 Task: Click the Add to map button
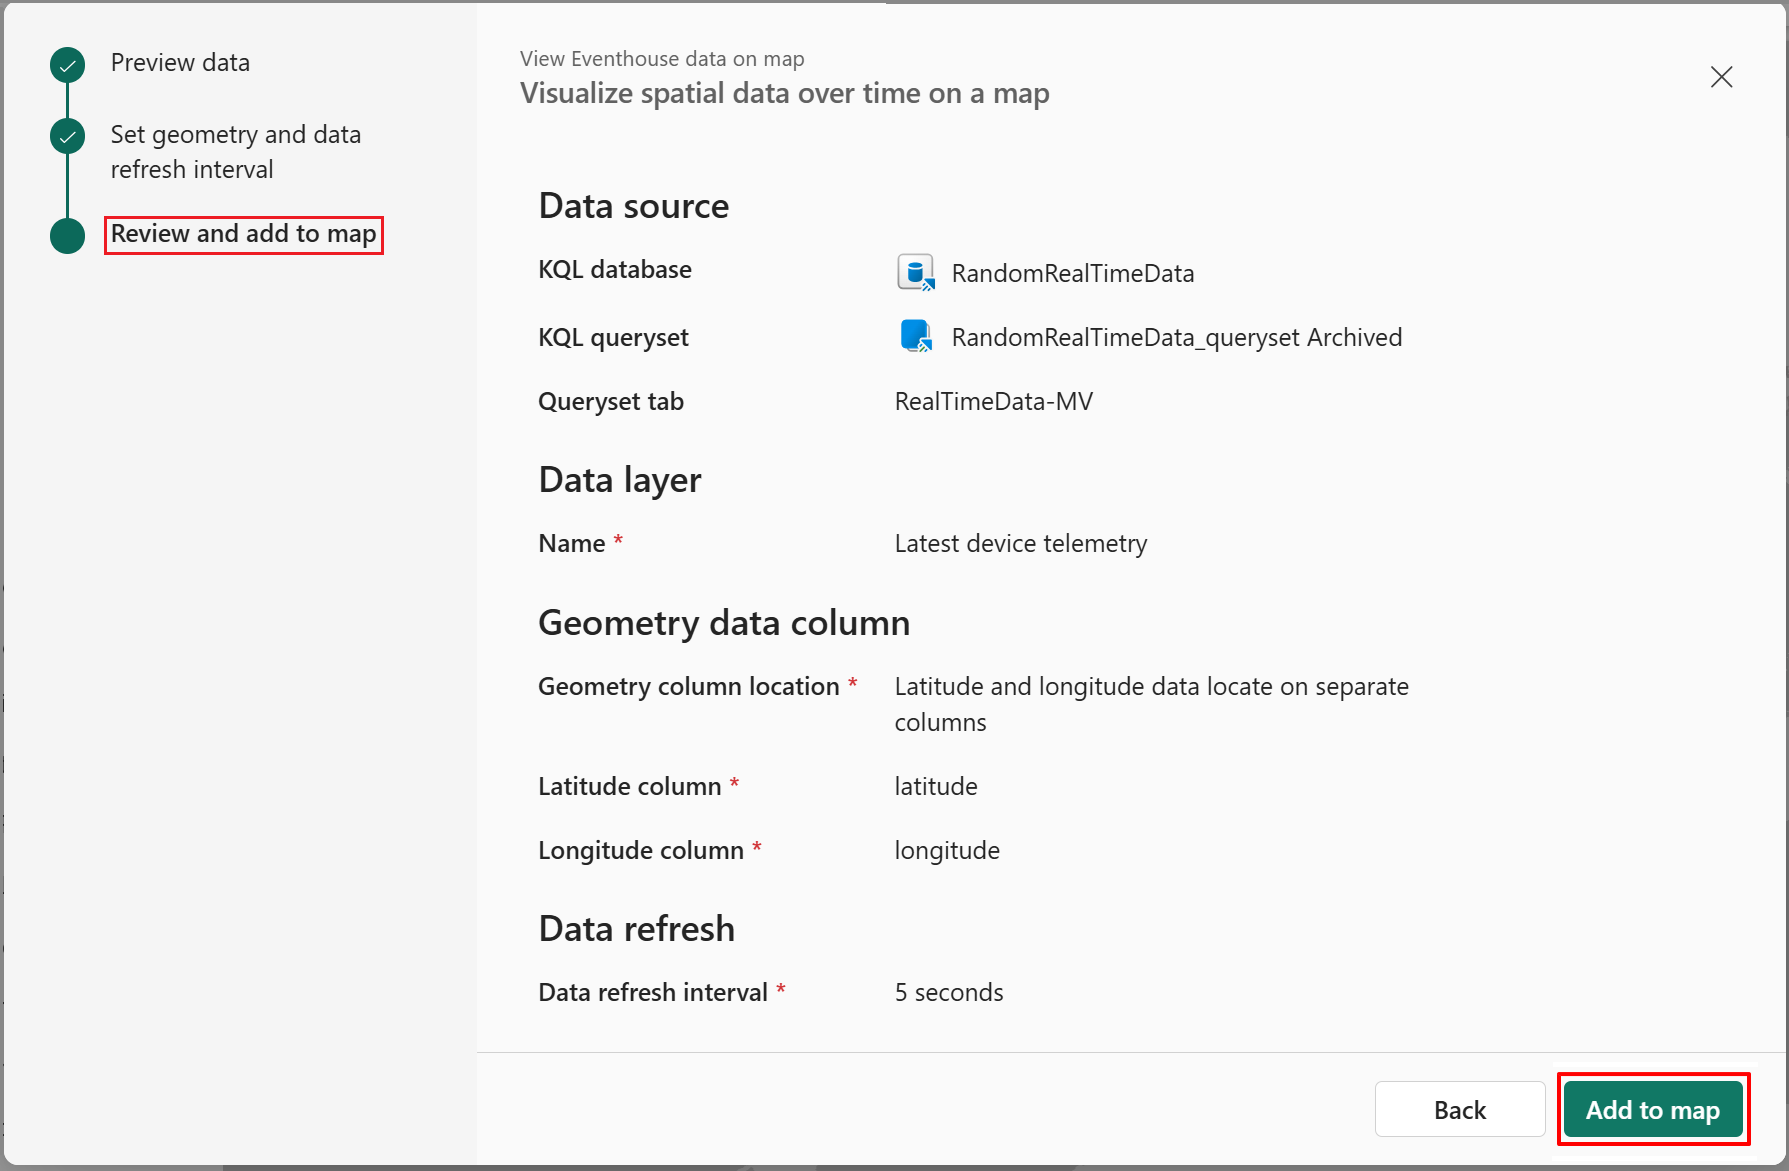click(1652, 1110)
